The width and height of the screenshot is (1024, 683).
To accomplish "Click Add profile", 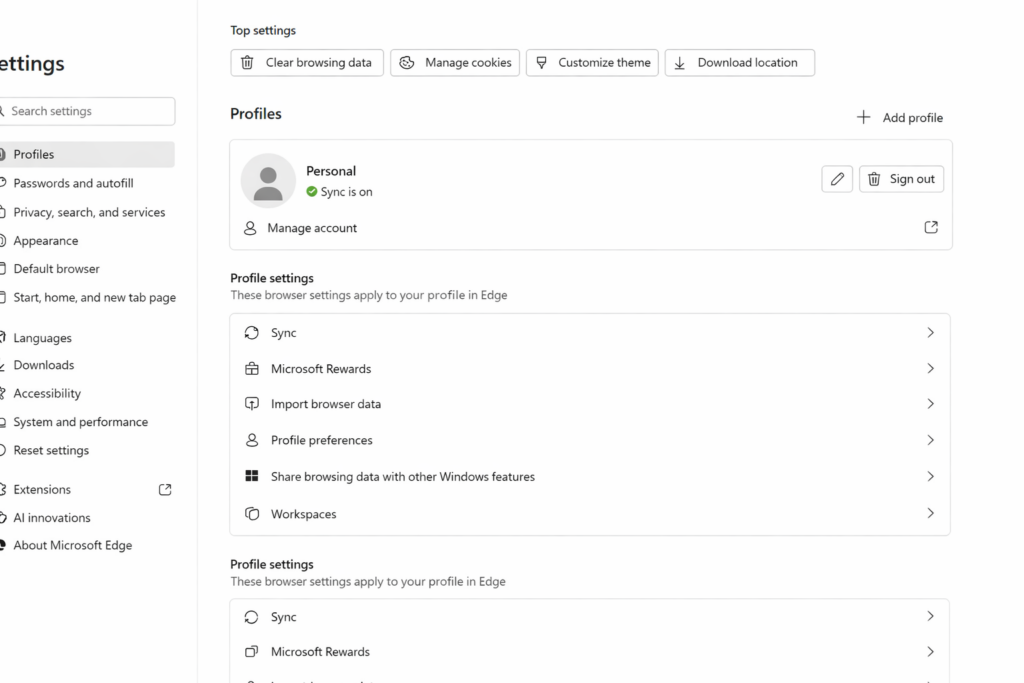I will tap(899, 117).
